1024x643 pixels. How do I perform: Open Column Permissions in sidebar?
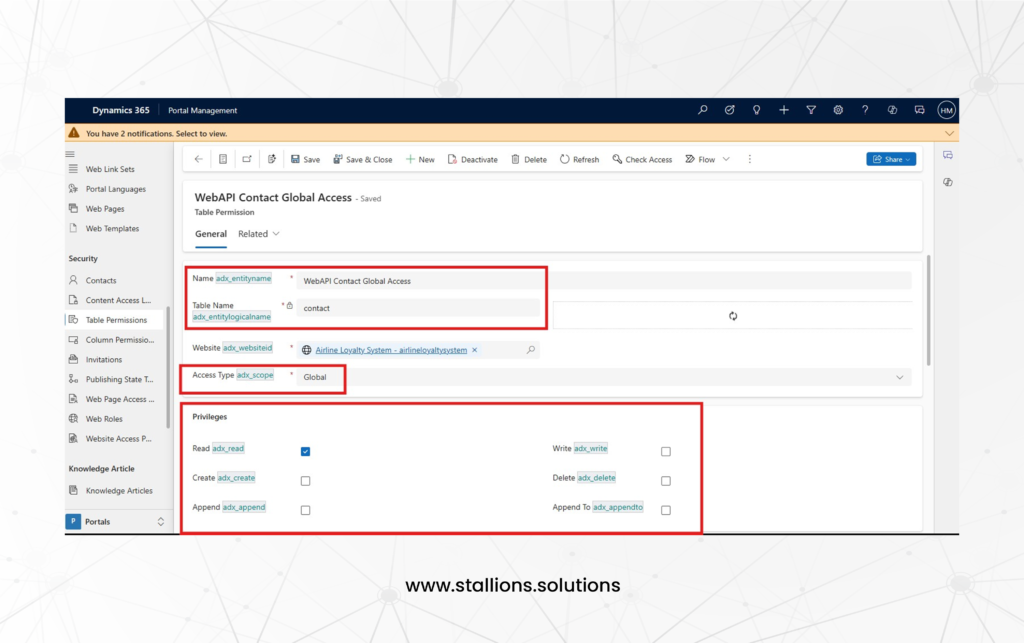coord(120,339)
